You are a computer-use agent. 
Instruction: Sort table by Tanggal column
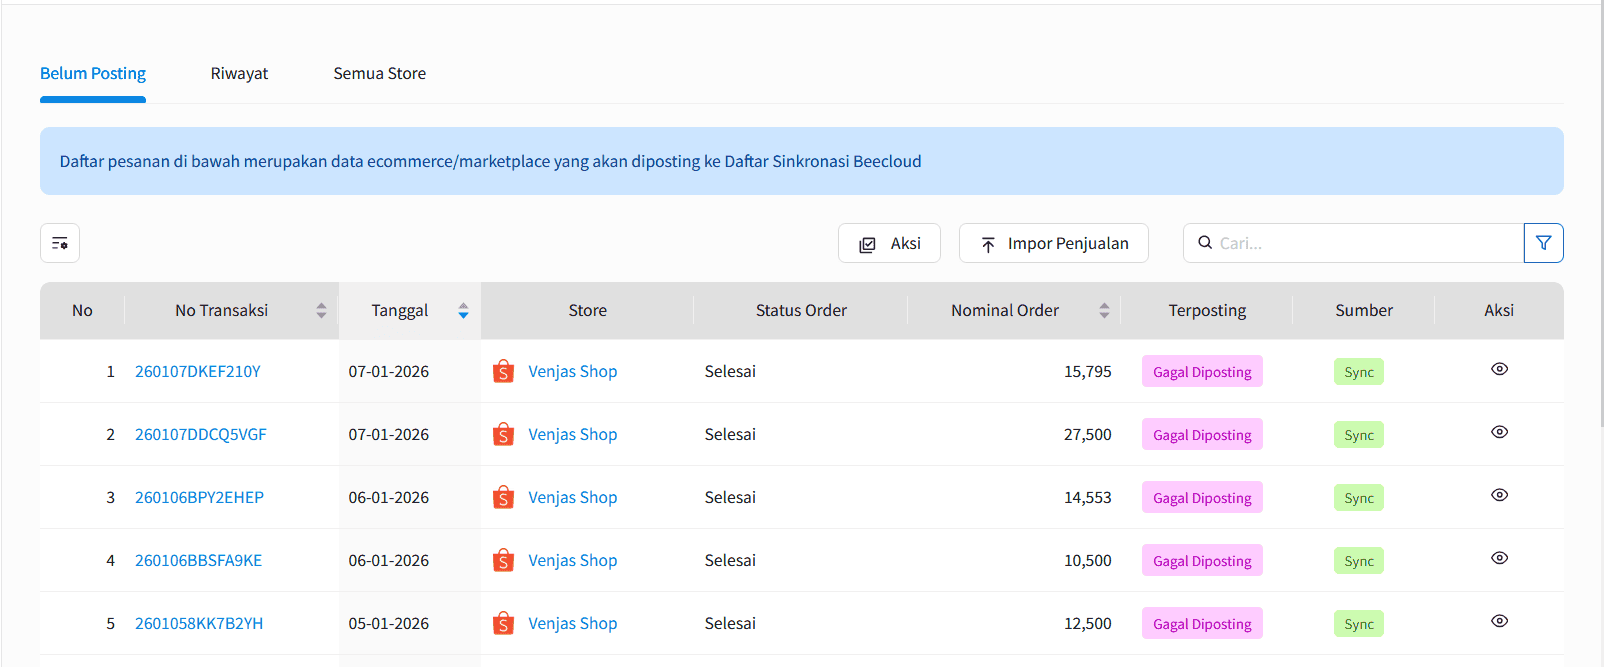[x=463, y=311]
